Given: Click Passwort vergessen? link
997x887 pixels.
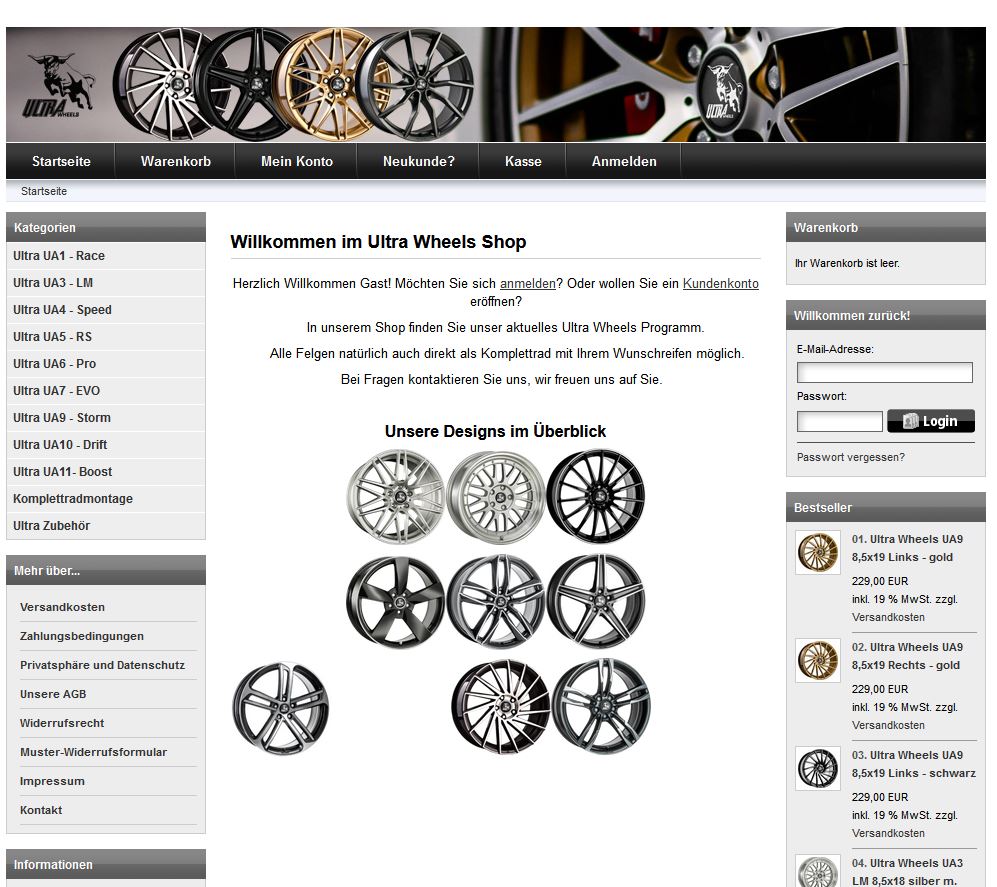Looking at the screenshot, I should 850,457.
